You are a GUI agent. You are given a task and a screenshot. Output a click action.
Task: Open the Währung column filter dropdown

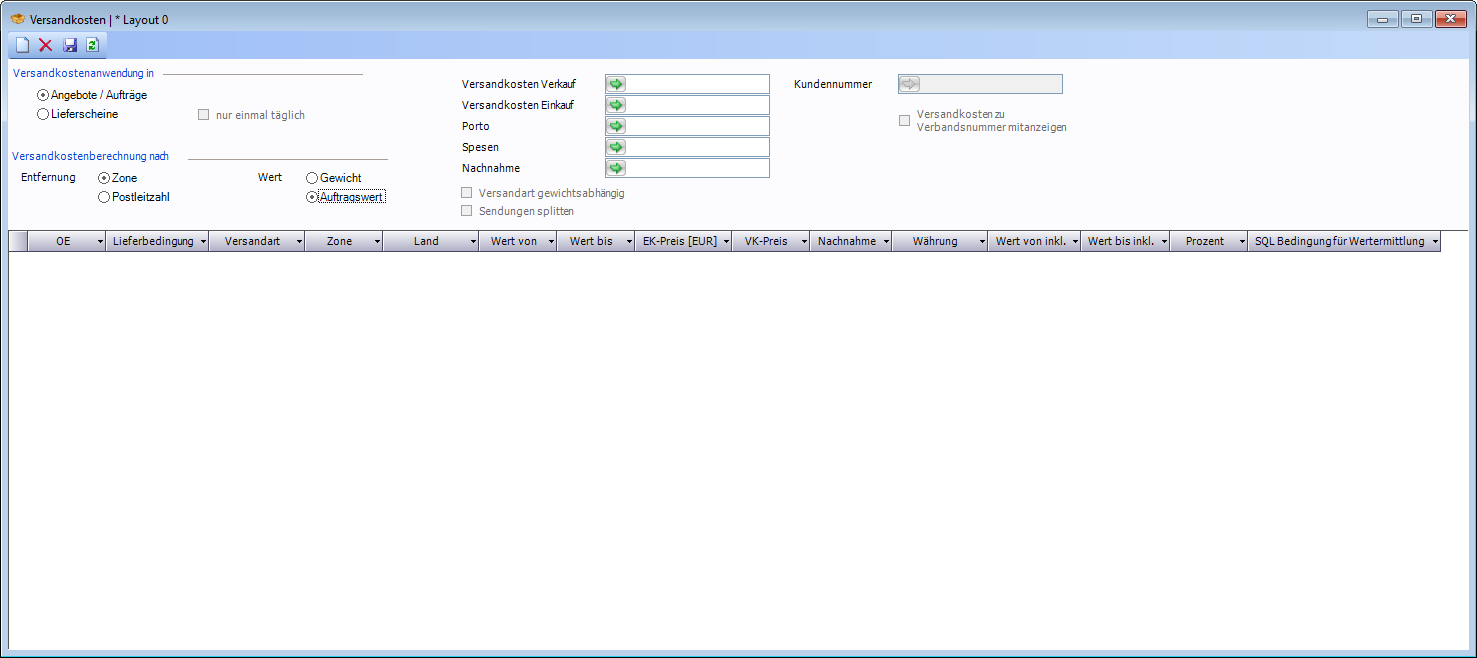[981, 242]
